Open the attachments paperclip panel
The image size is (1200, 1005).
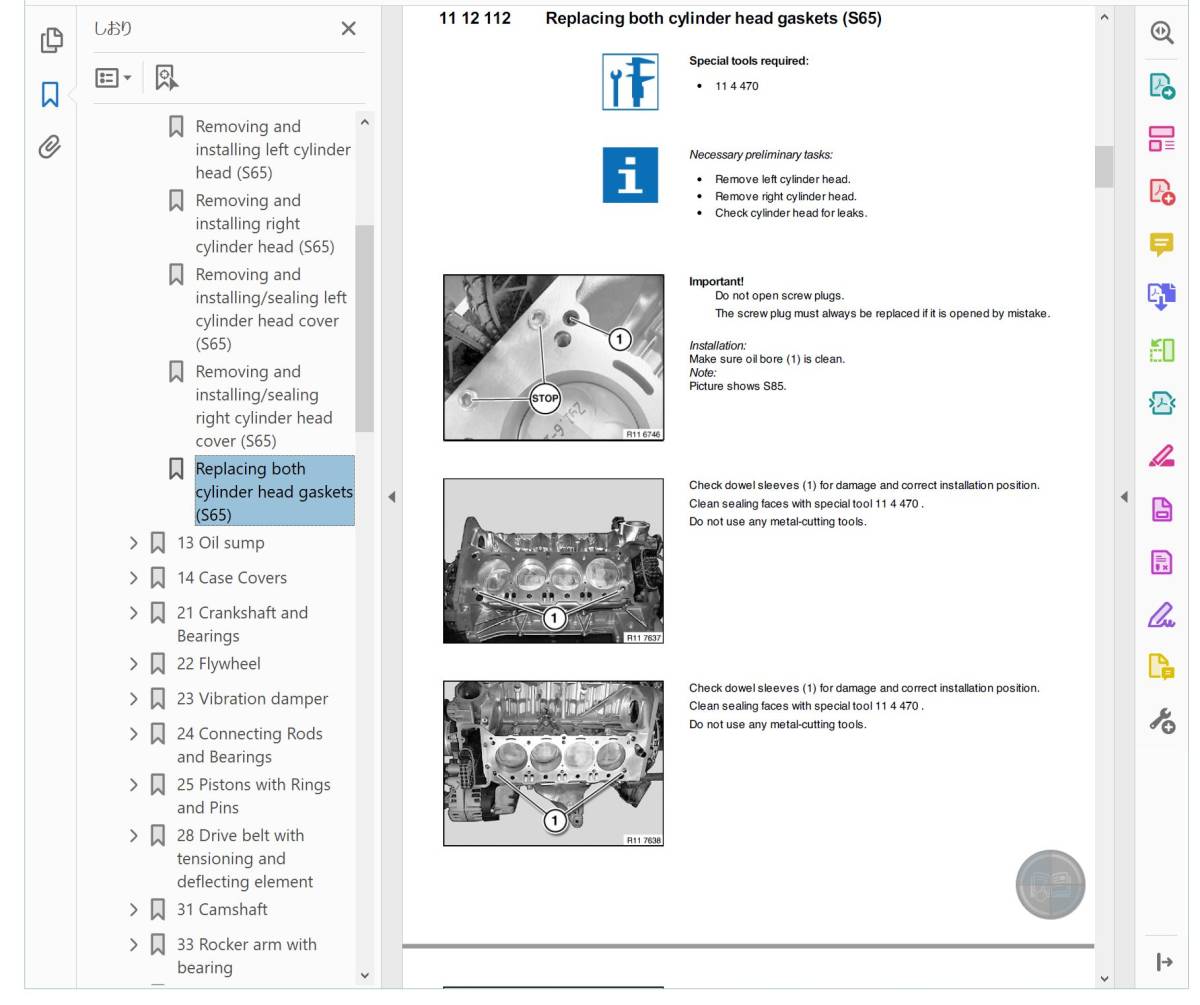50,147
